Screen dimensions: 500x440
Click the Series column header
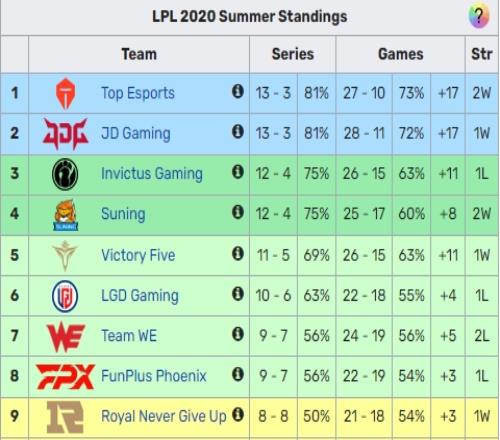tap(293, 54)
